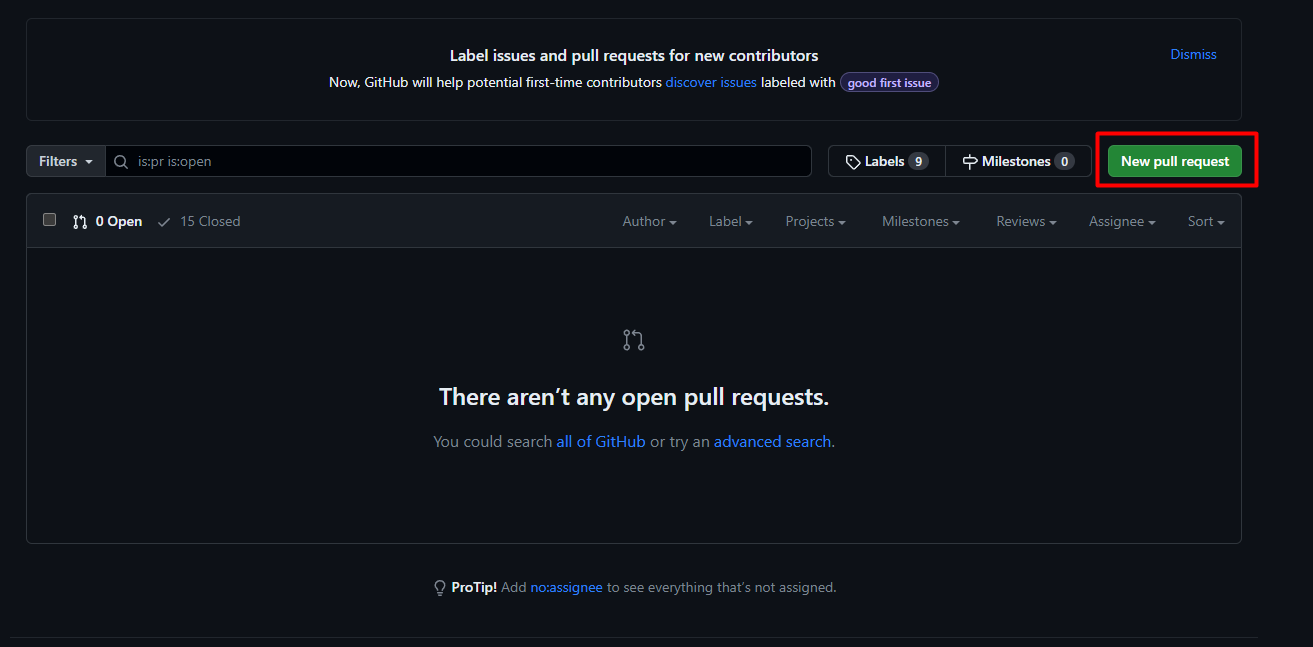Click the pull request icon beside 0 Open

pyautogui.click(x=80, y=222)
